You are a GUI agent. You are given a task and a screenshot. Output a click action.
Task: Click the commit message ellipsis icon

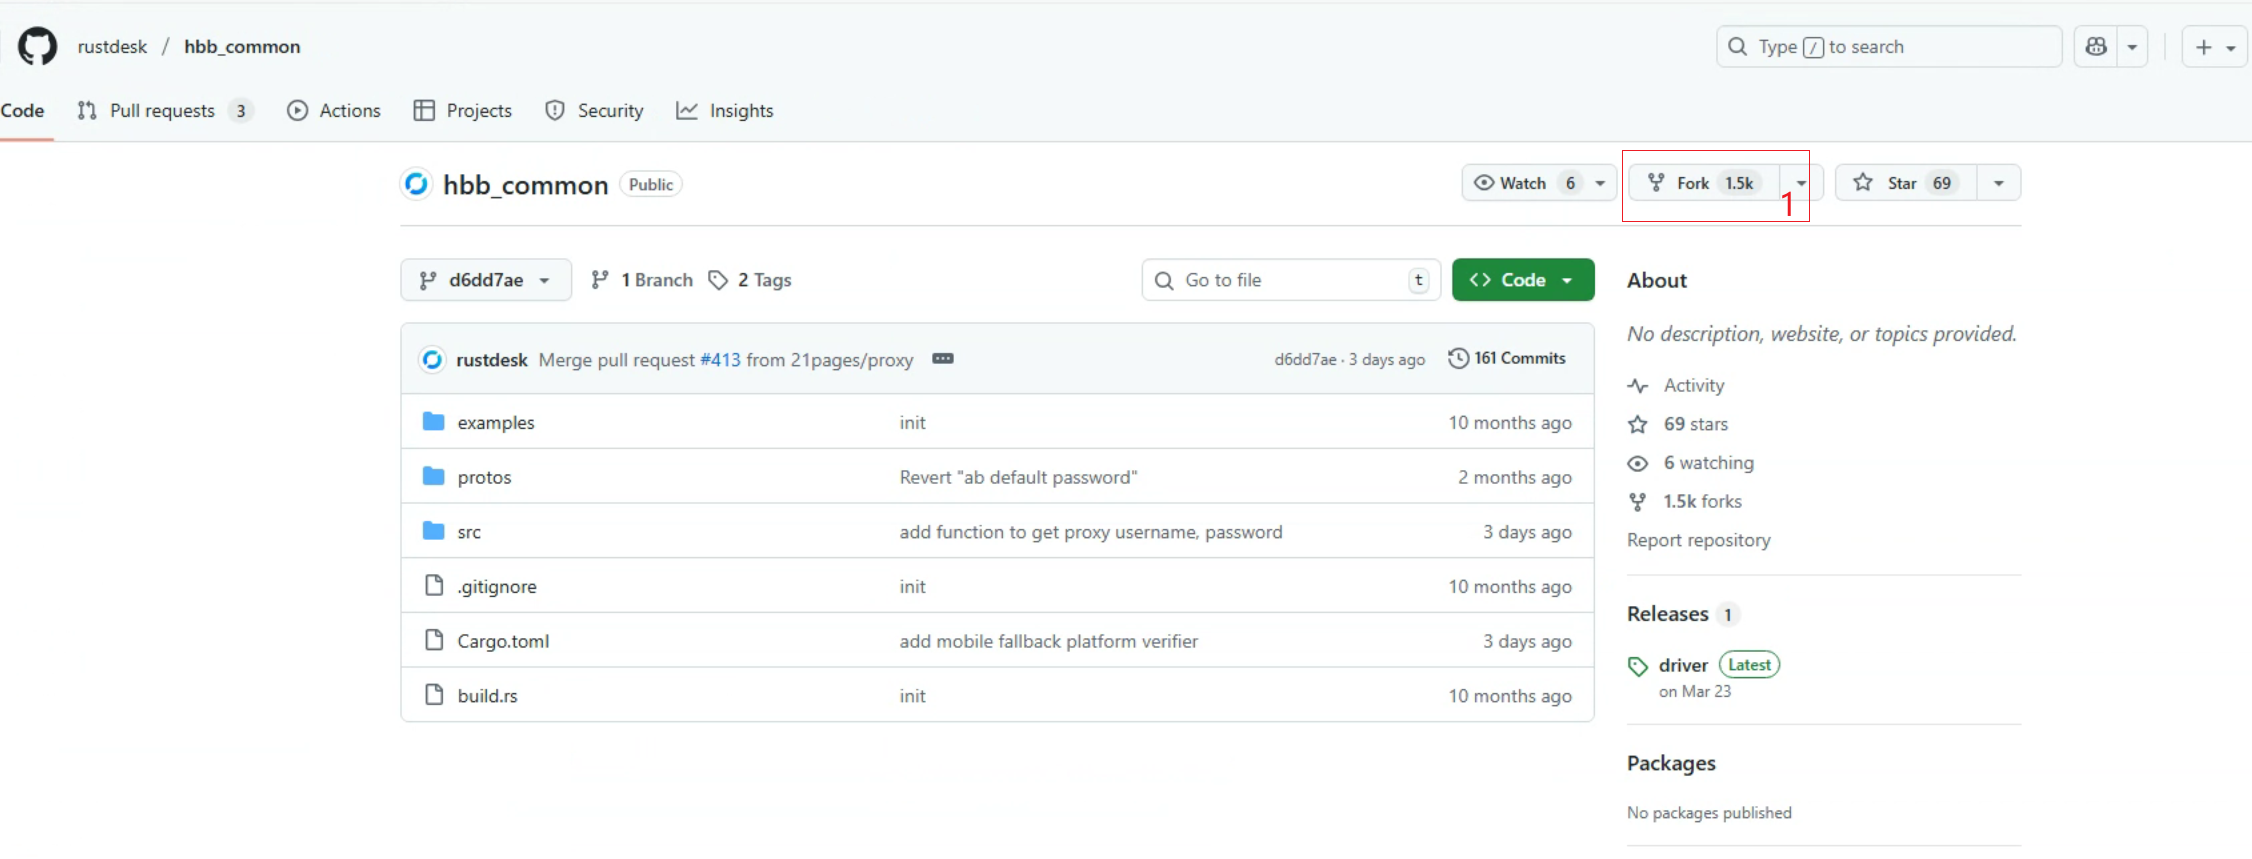[942, 359]
